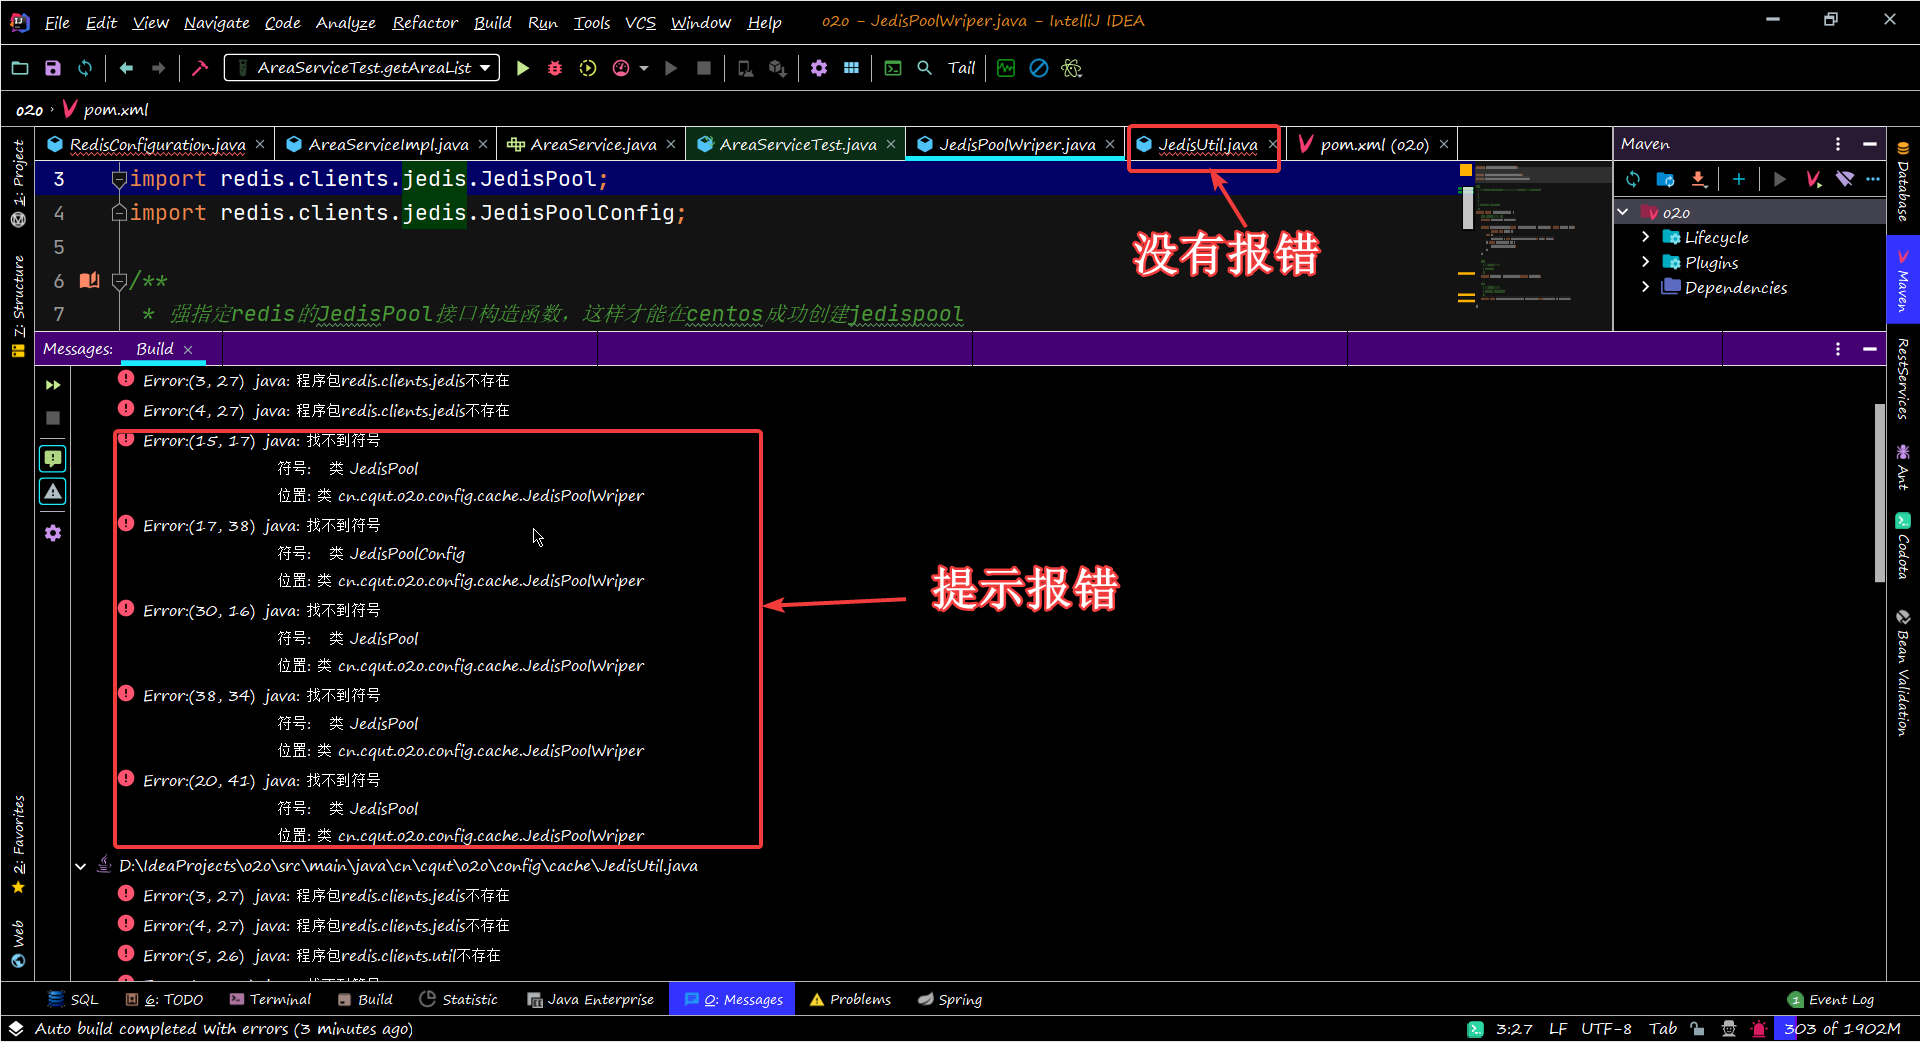Open the Database side panel

point(1903,182)
